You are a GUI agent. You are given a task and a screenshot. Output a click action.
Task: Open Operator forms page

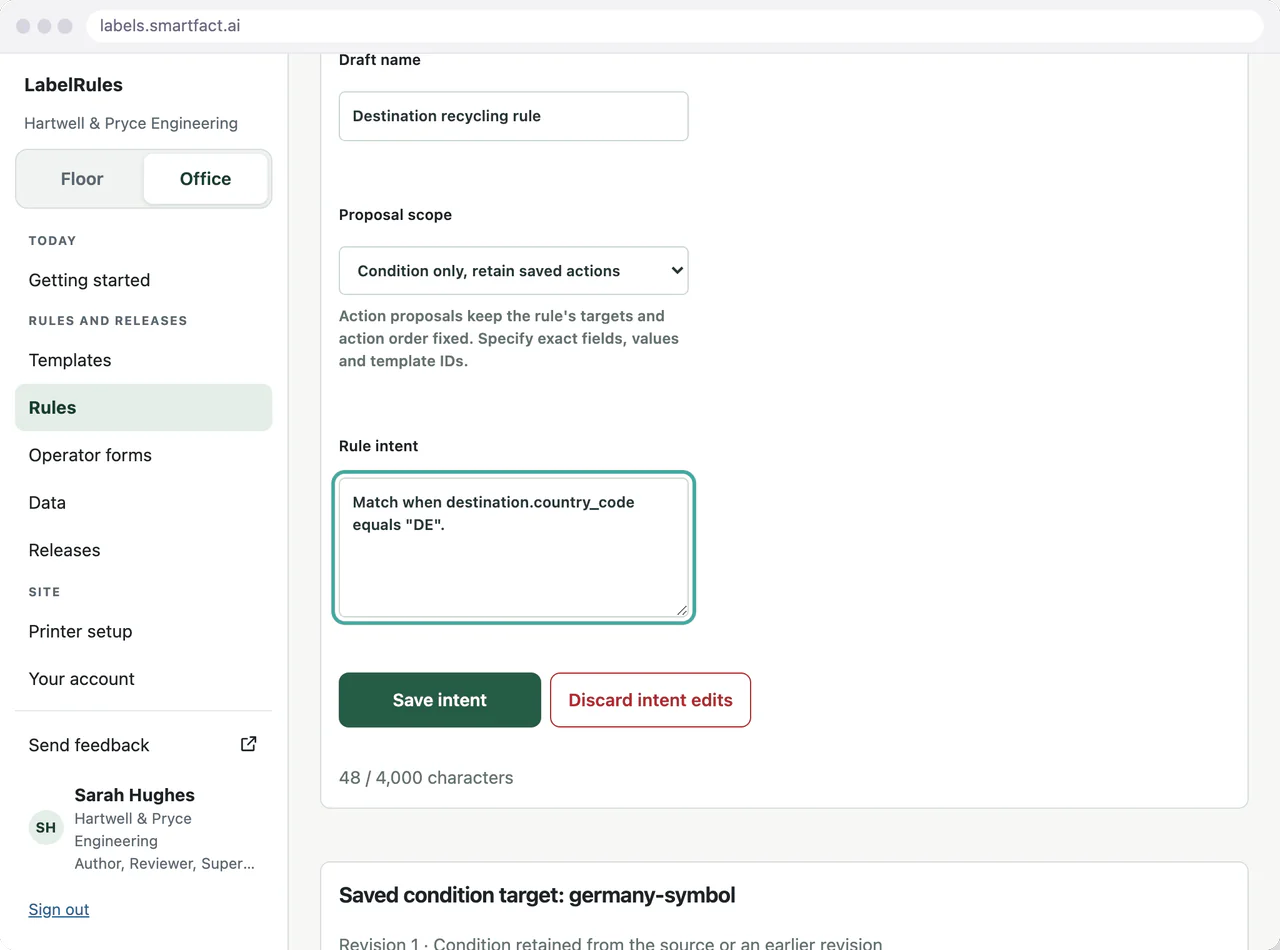(143, 455)
